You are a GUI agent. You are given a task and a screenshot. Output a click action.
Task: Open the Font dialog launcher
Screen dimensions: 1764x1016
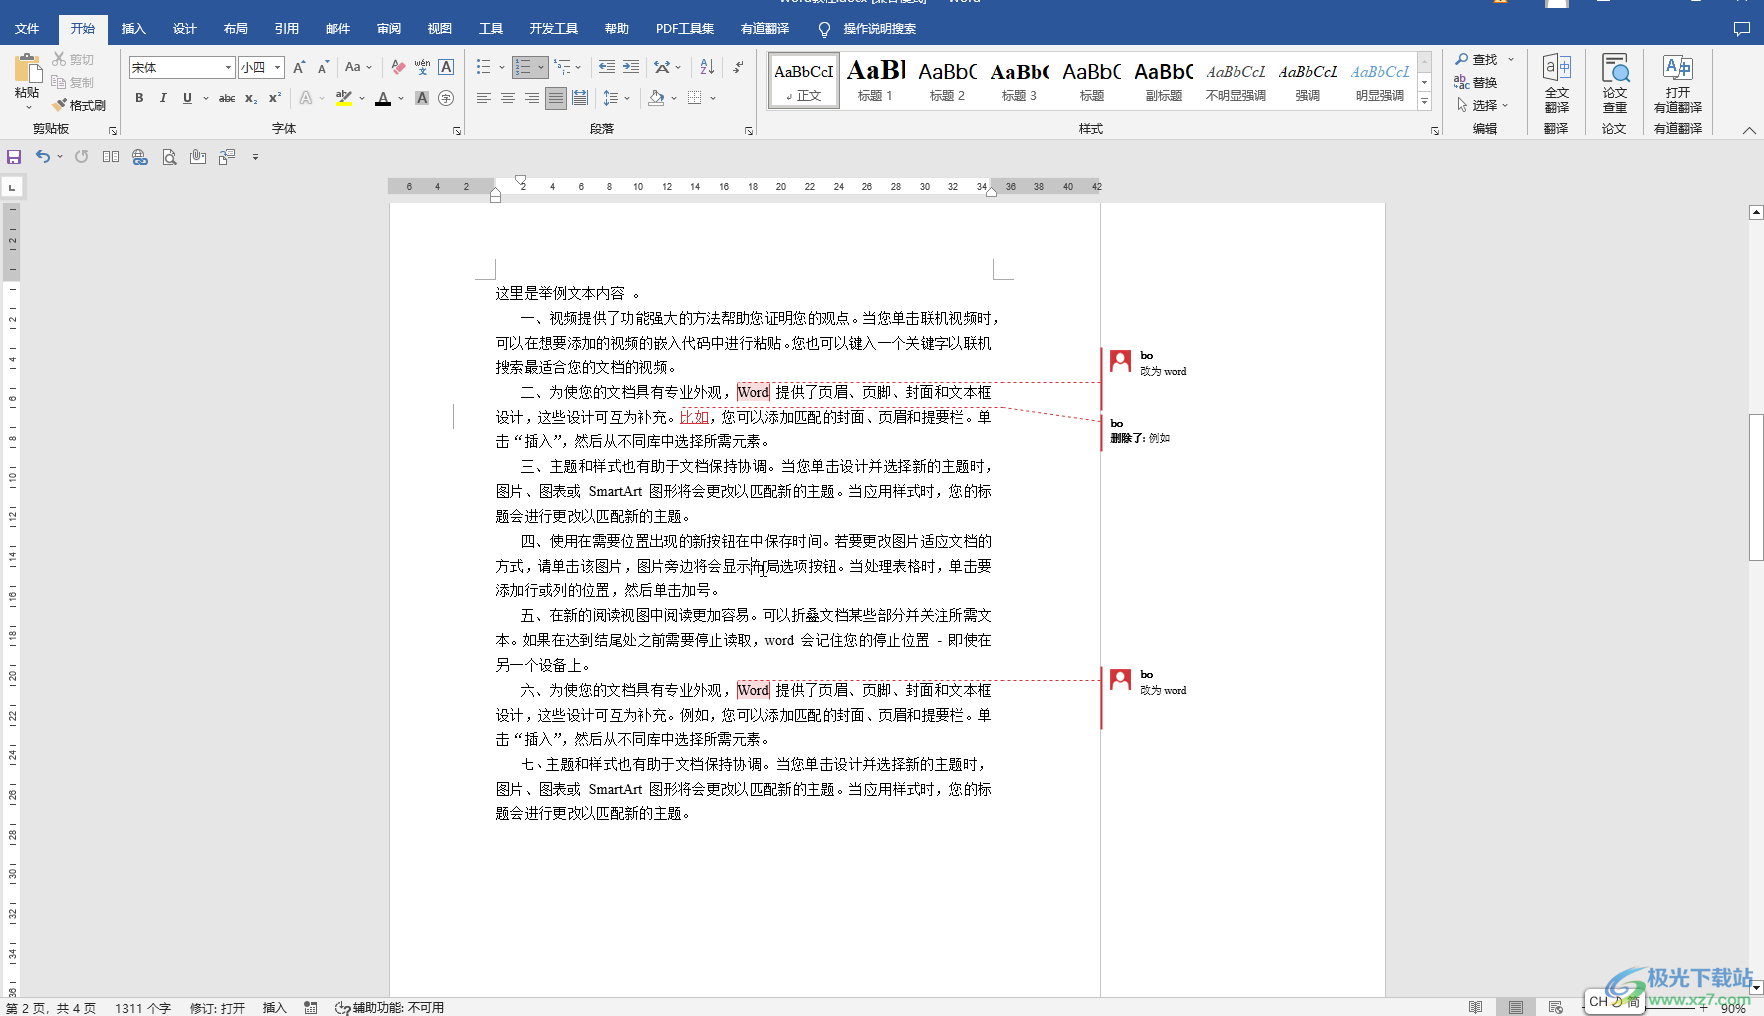(457, 130)
